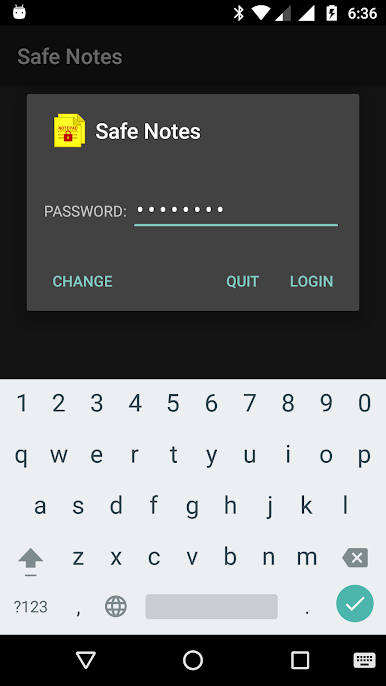Viewport: 386px width, 686px height.
Task: Click the QUIT button
Action: [242, 281]
